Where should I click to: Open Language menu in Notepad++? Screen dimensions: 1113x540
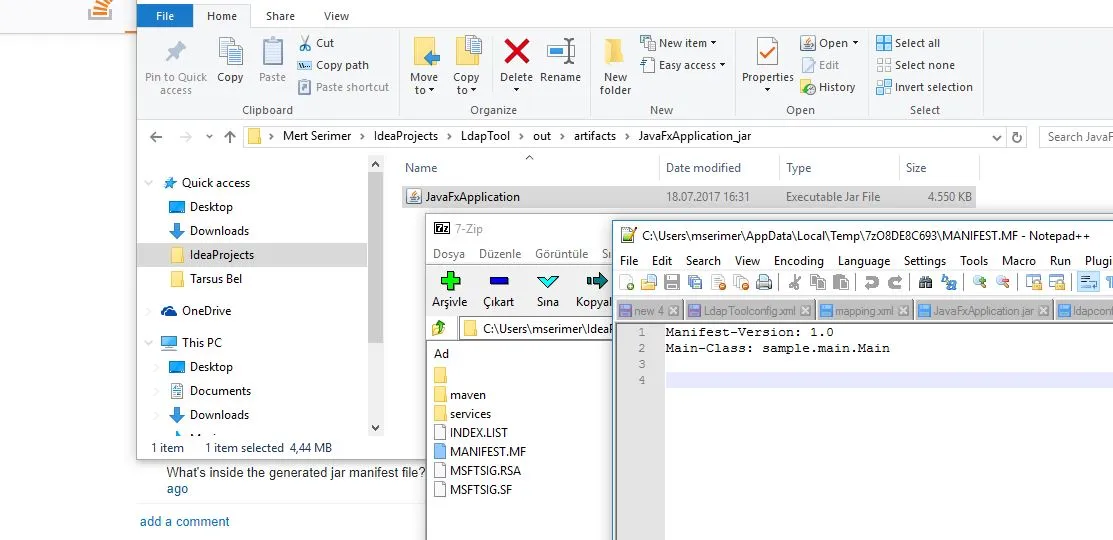coord(863,260)
